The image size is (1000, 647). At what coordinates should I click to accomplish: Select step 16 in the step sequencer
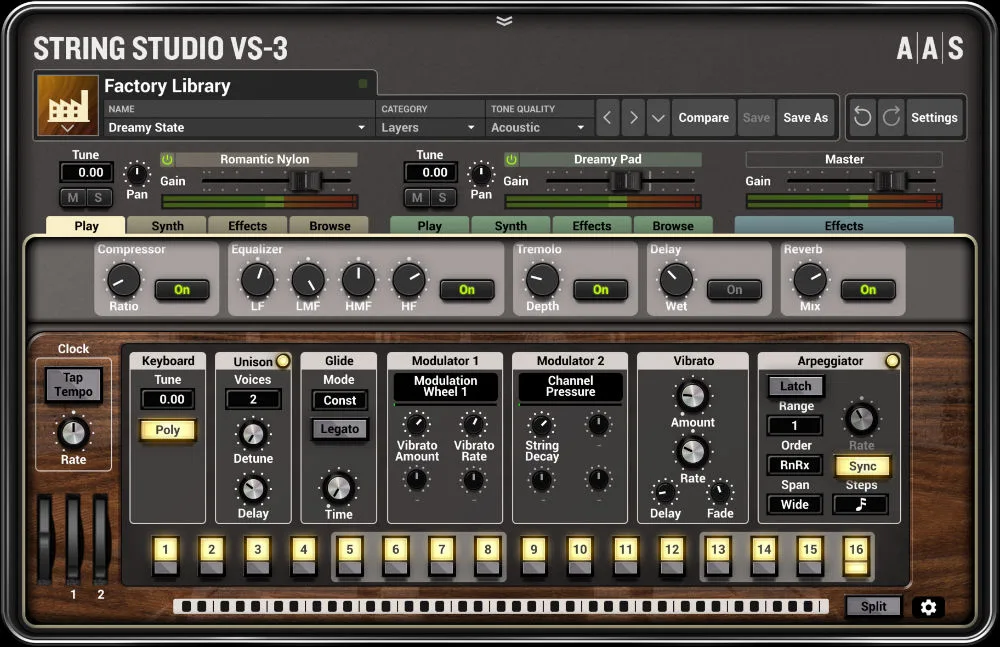855,551
